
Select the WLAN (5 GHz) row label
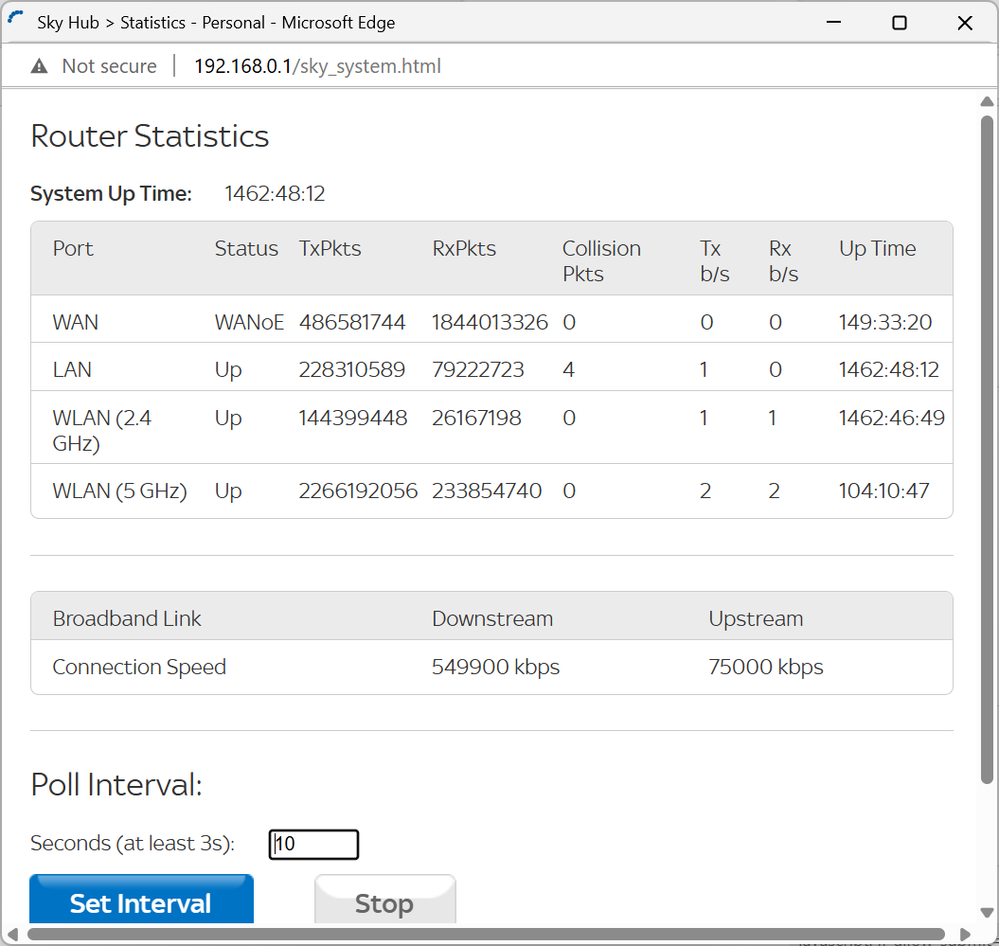pos(119,491)
